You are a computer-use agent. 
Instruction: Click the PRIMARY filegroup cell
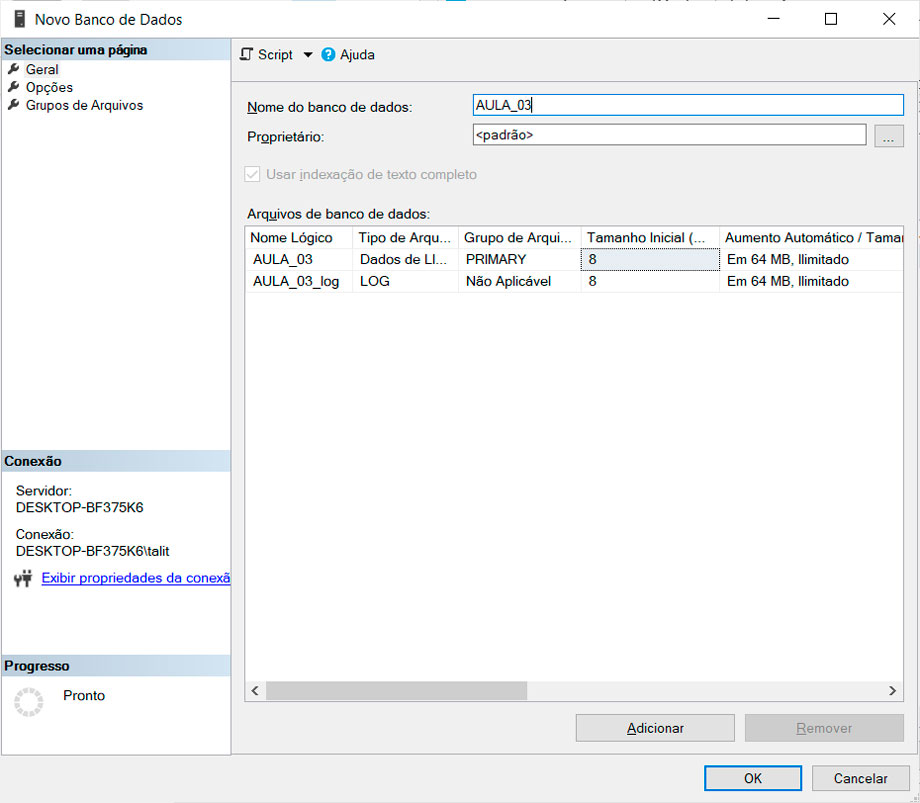click(x=519, y=259)
